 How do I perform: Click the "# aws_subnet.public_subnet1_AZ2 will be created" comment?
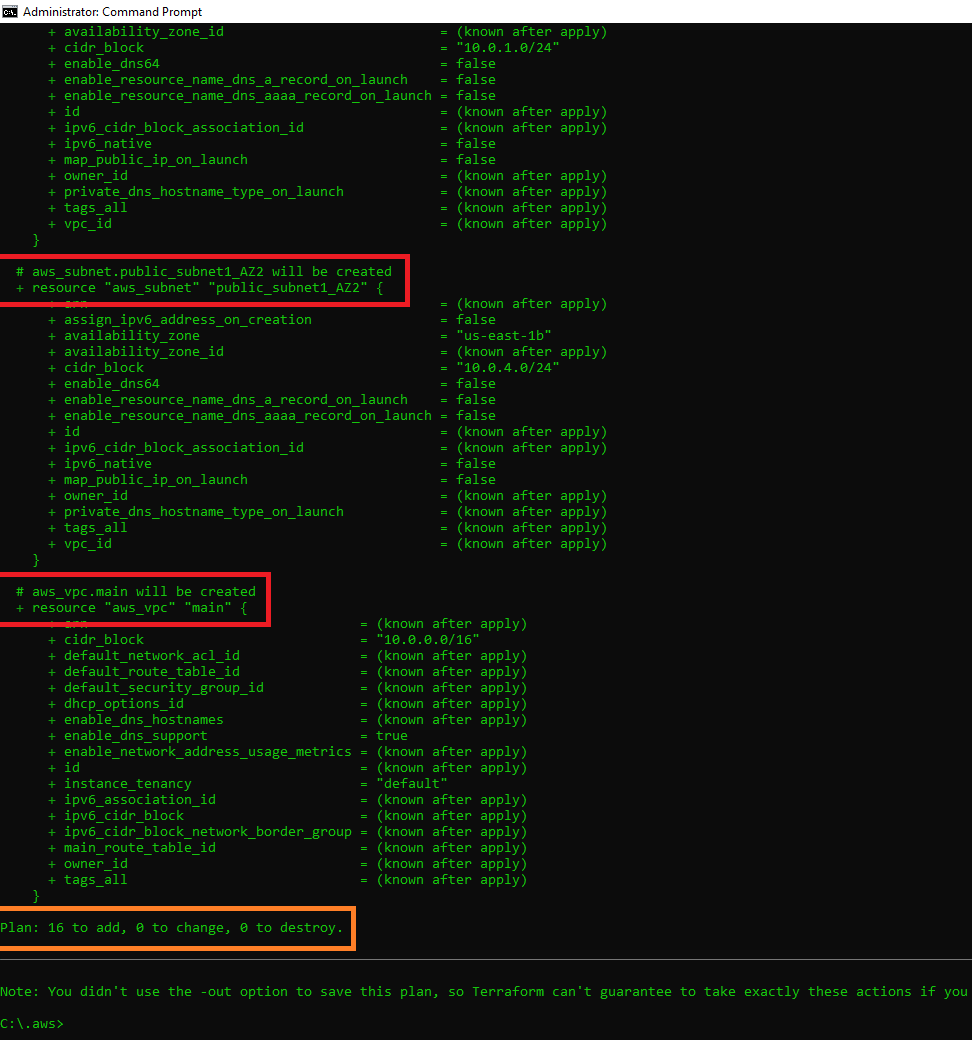pos(204,271)
